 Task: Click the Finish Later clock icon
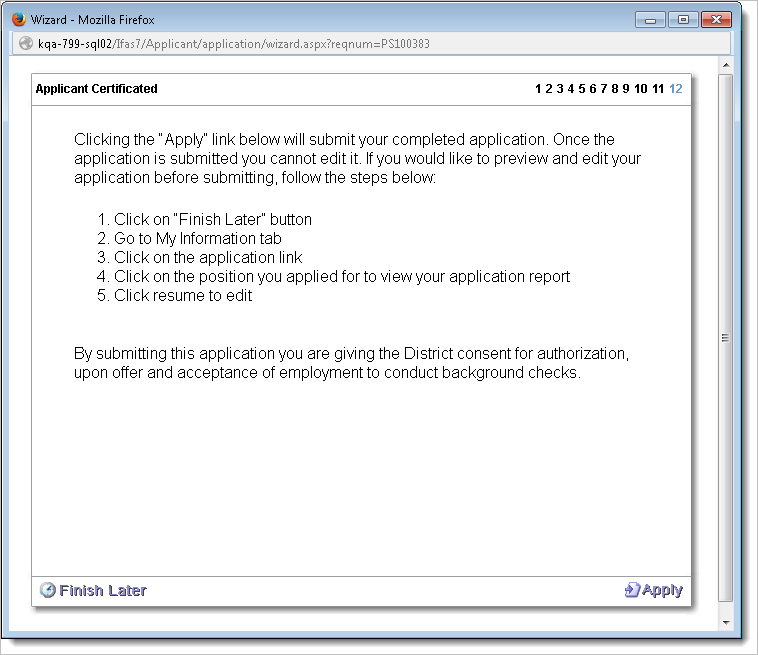click(47, 590)
